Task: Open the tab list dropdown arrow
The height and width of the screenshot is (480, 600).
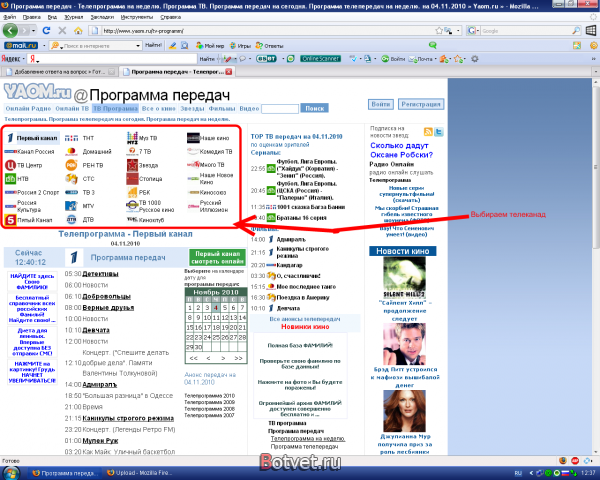Action: (x=595, y=72)
